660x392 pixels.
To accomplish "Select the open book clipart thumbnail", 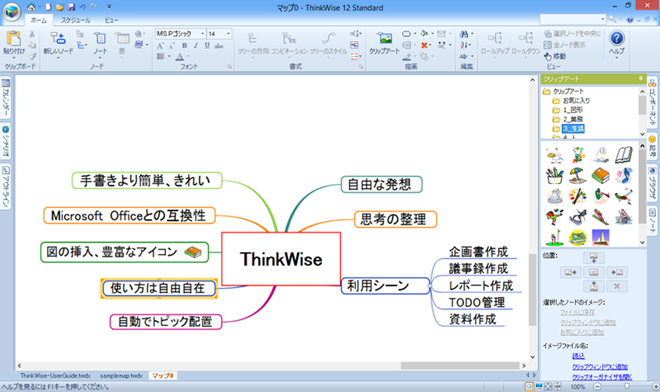I will 623,155.
